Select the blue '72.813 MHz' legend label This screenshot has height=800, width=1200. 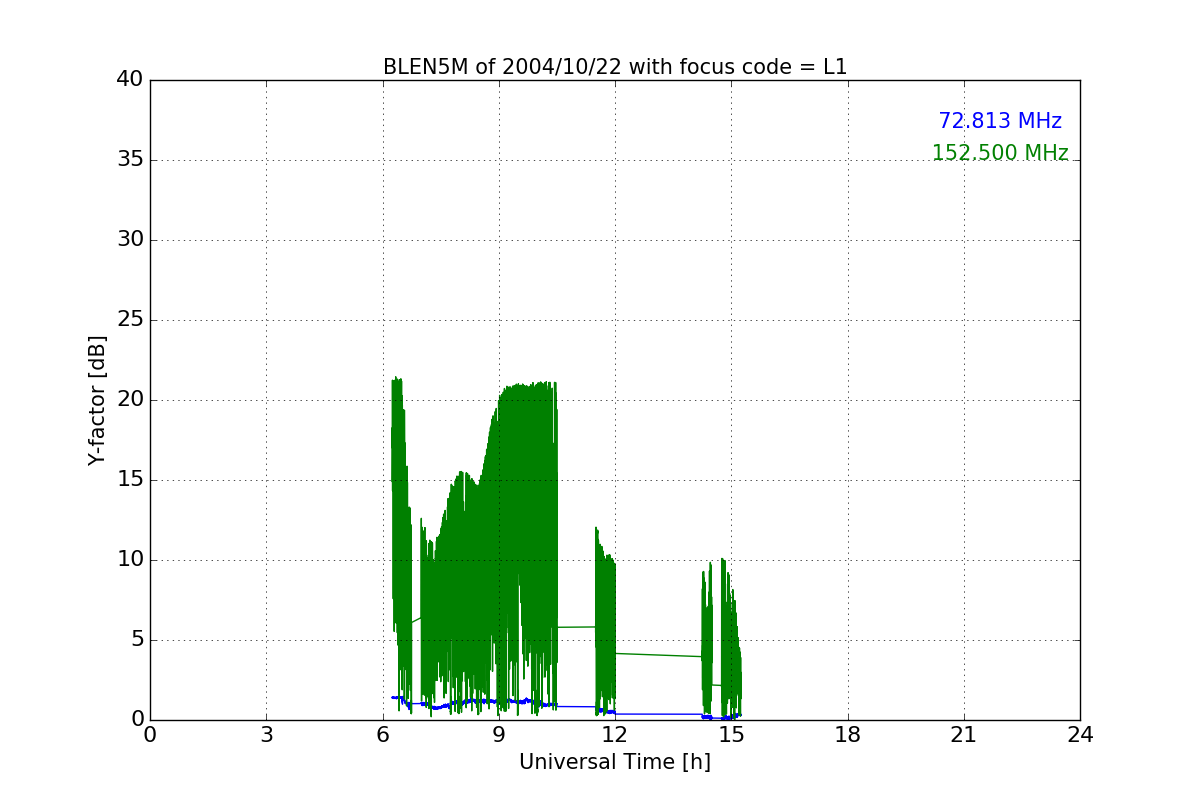[1000, 121]
